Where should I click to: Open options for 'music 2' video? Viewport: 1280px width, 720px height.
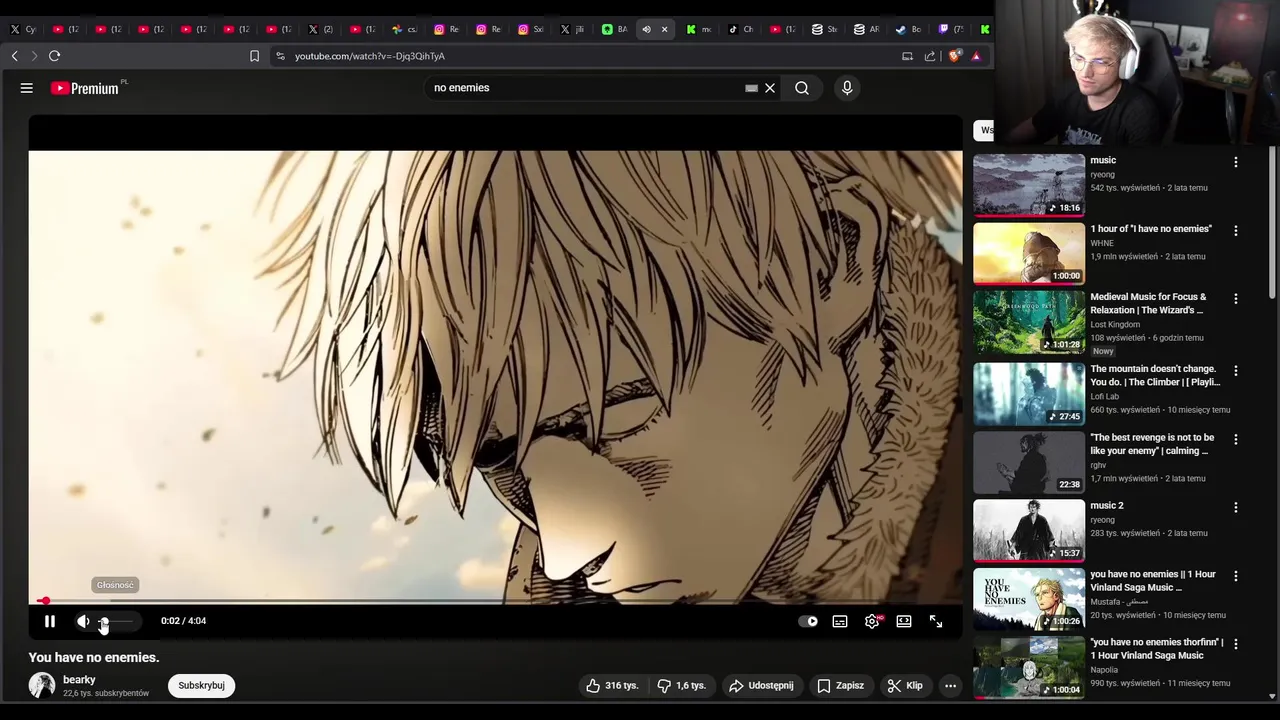1235,508
